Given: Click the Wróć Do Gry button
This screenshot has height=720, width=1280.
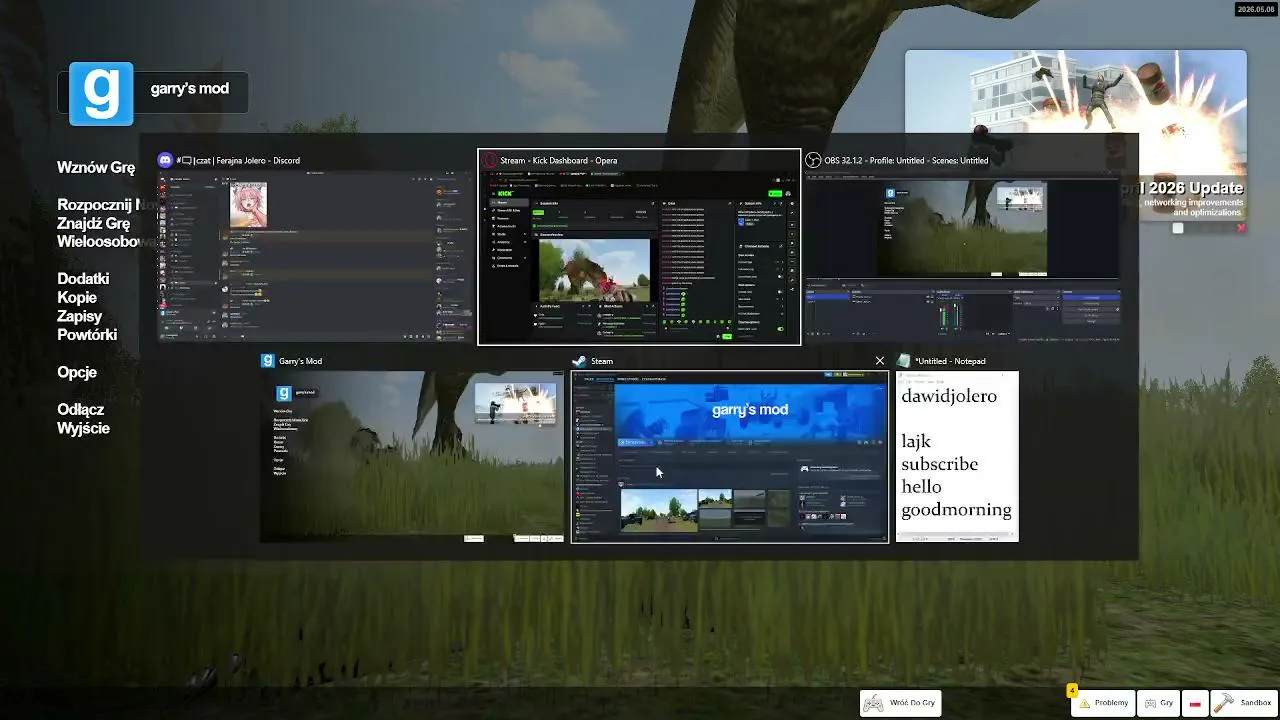Looking at the screenshot, I should click(x=900, y=703).
